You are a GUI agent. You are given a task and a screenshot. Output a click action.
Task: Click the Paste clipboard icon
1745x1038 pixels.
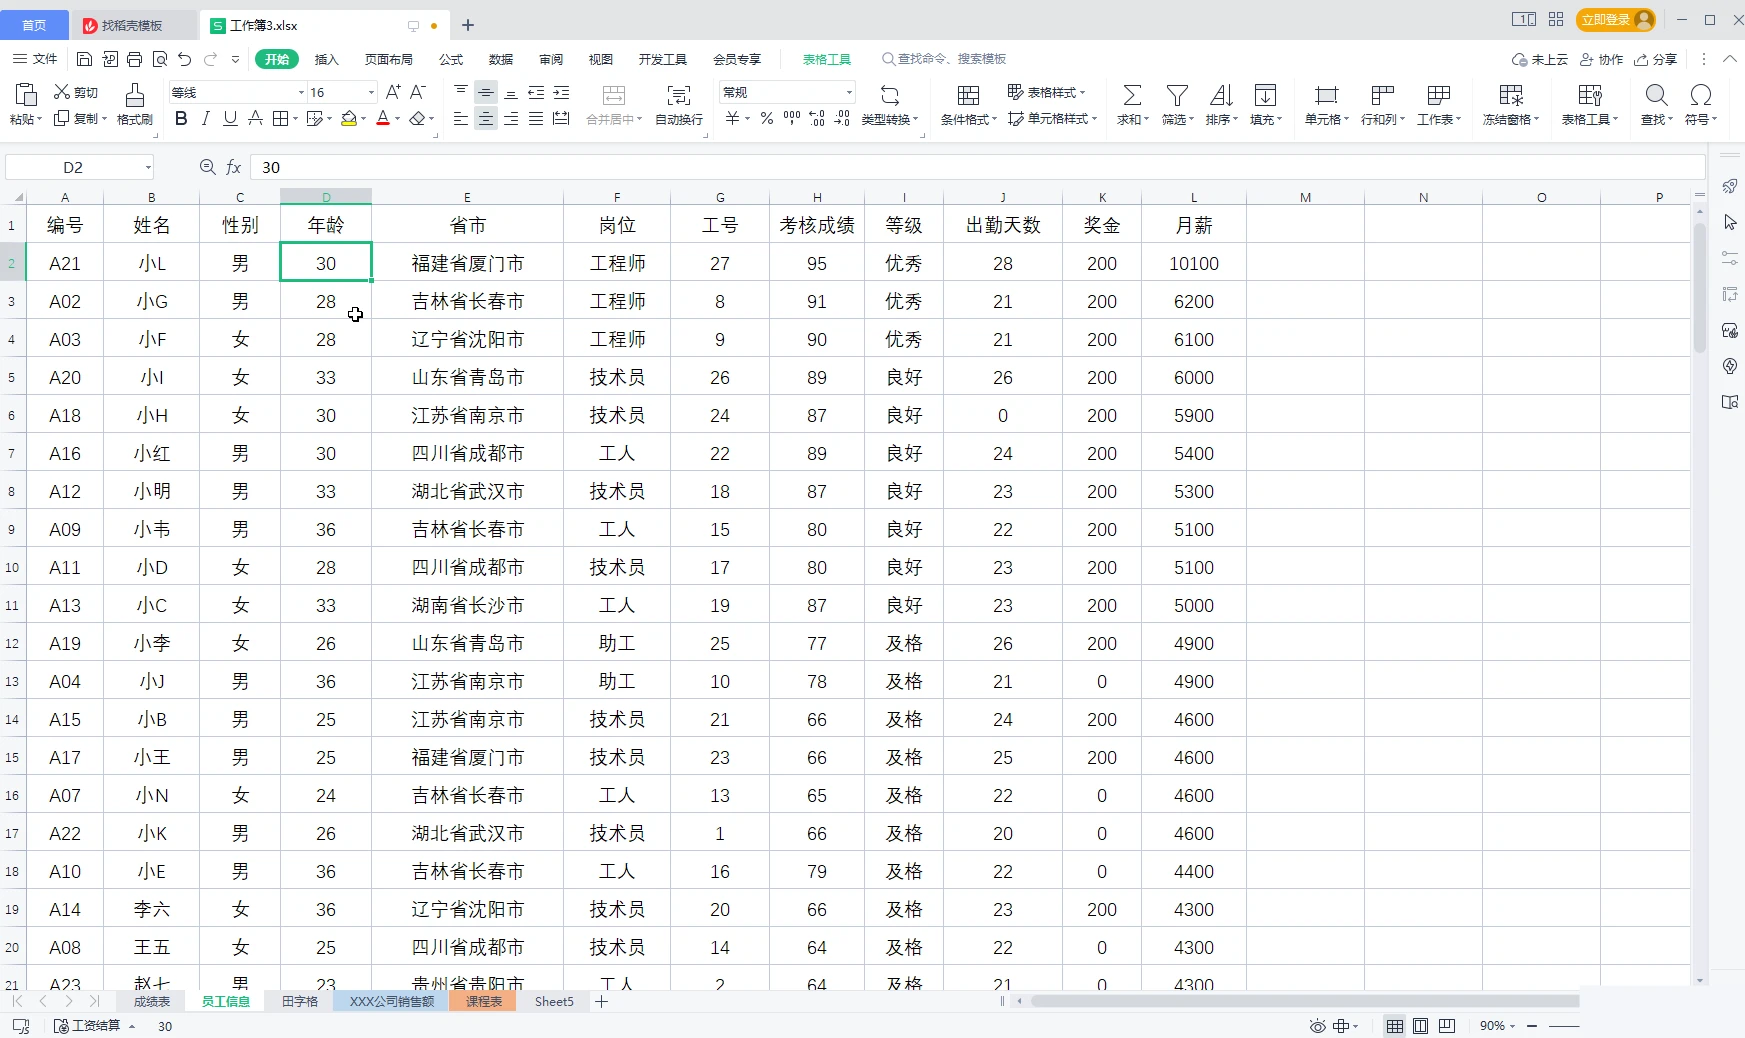point(26,95)
